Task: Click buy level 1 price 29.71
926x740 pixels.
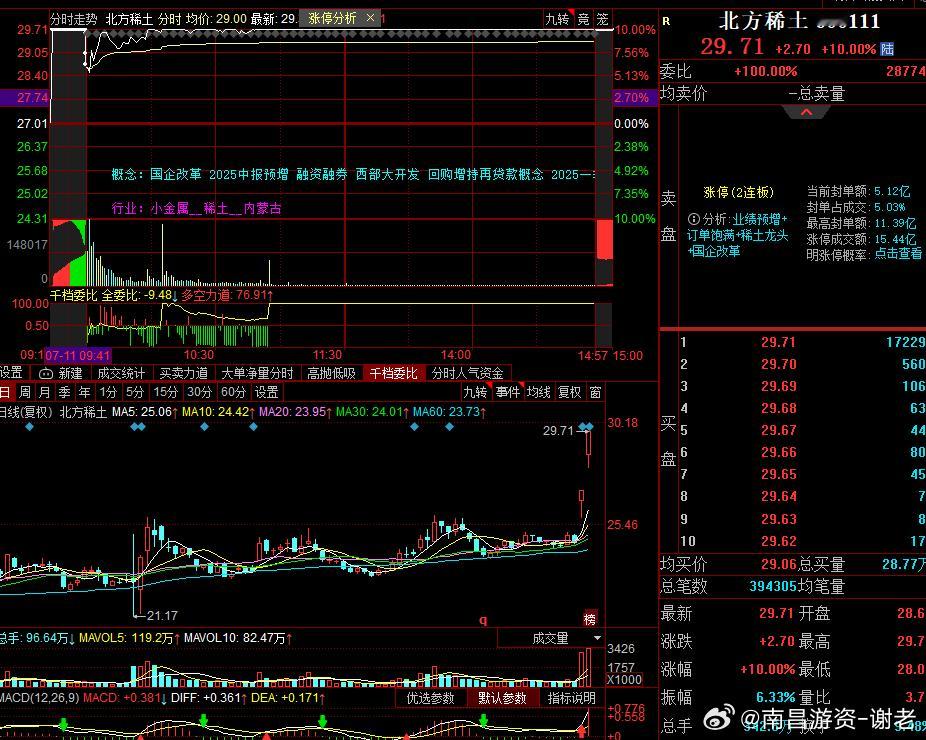Action: [x=778, y=343]
